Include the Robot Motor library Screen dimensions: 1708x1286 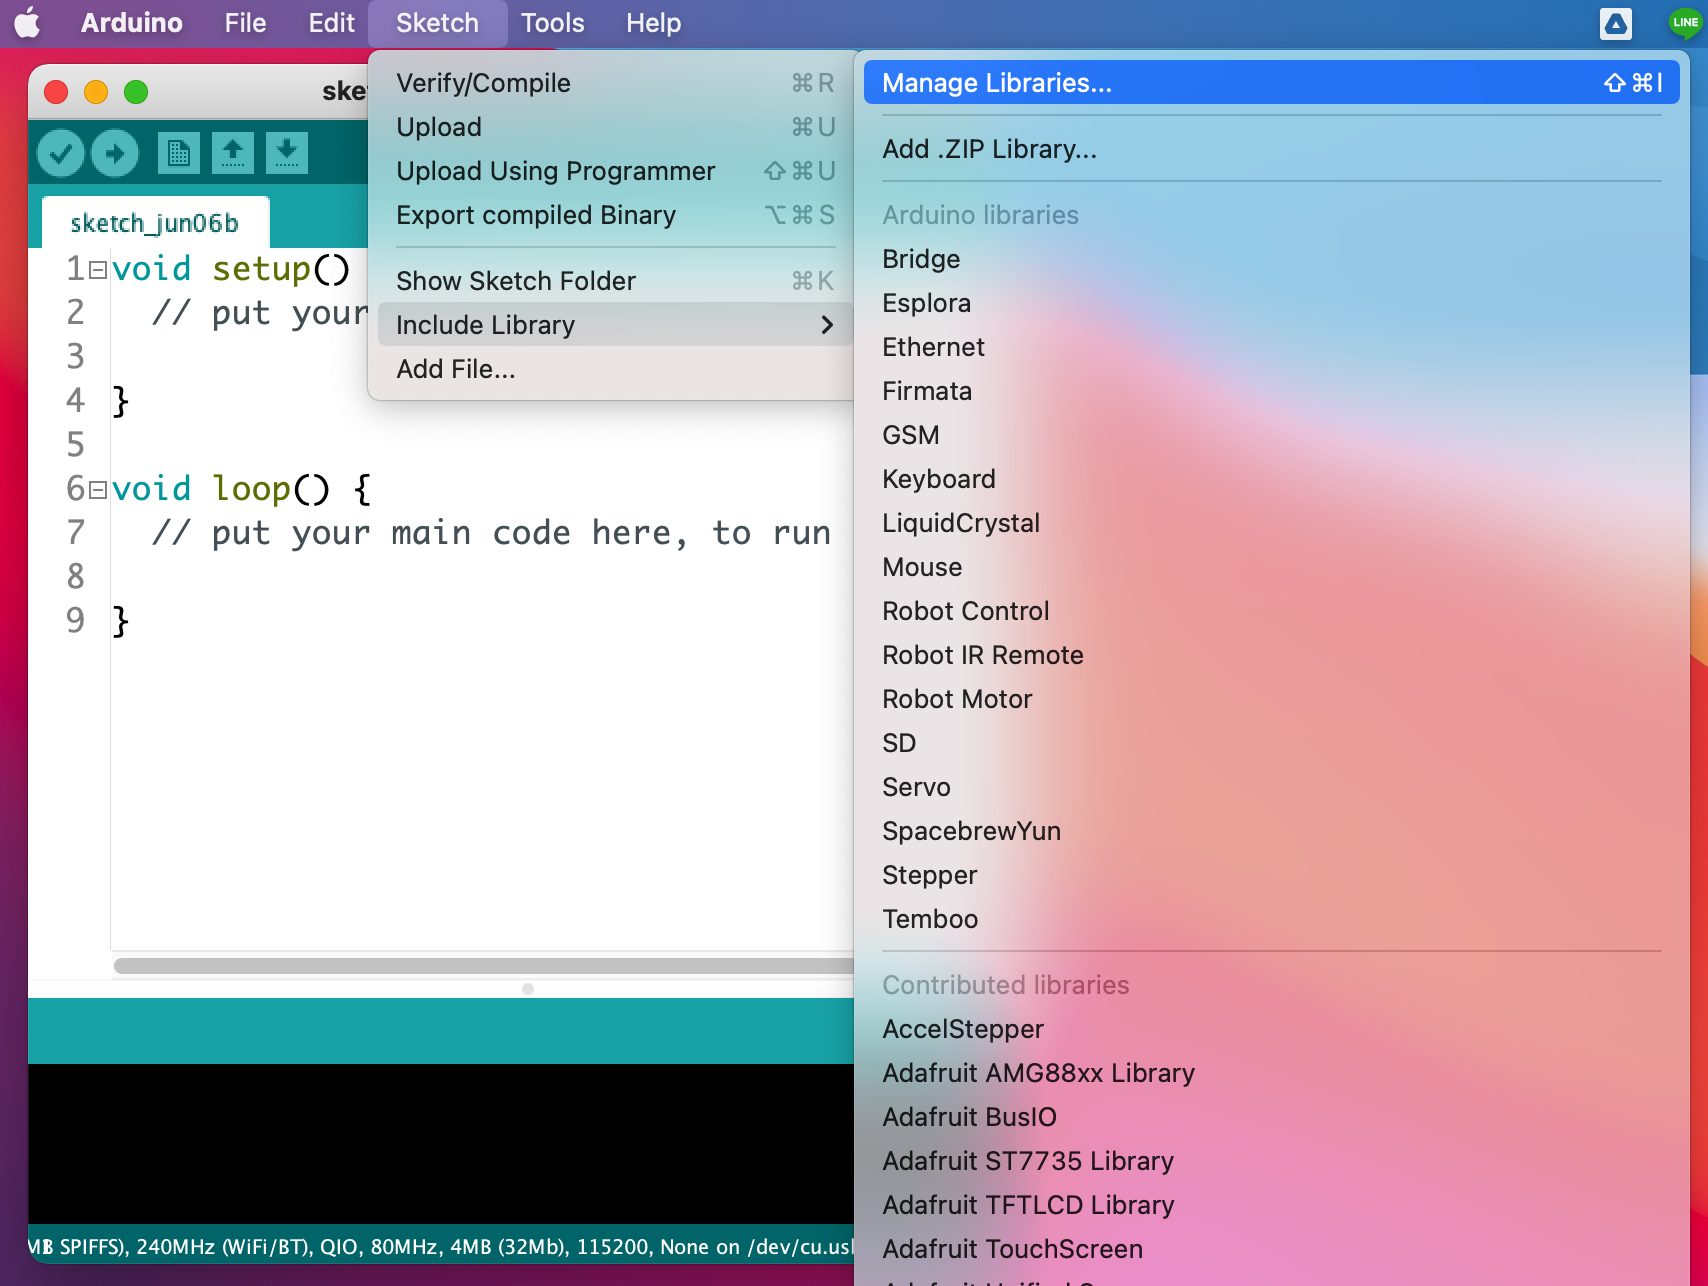pos(1271,699)
